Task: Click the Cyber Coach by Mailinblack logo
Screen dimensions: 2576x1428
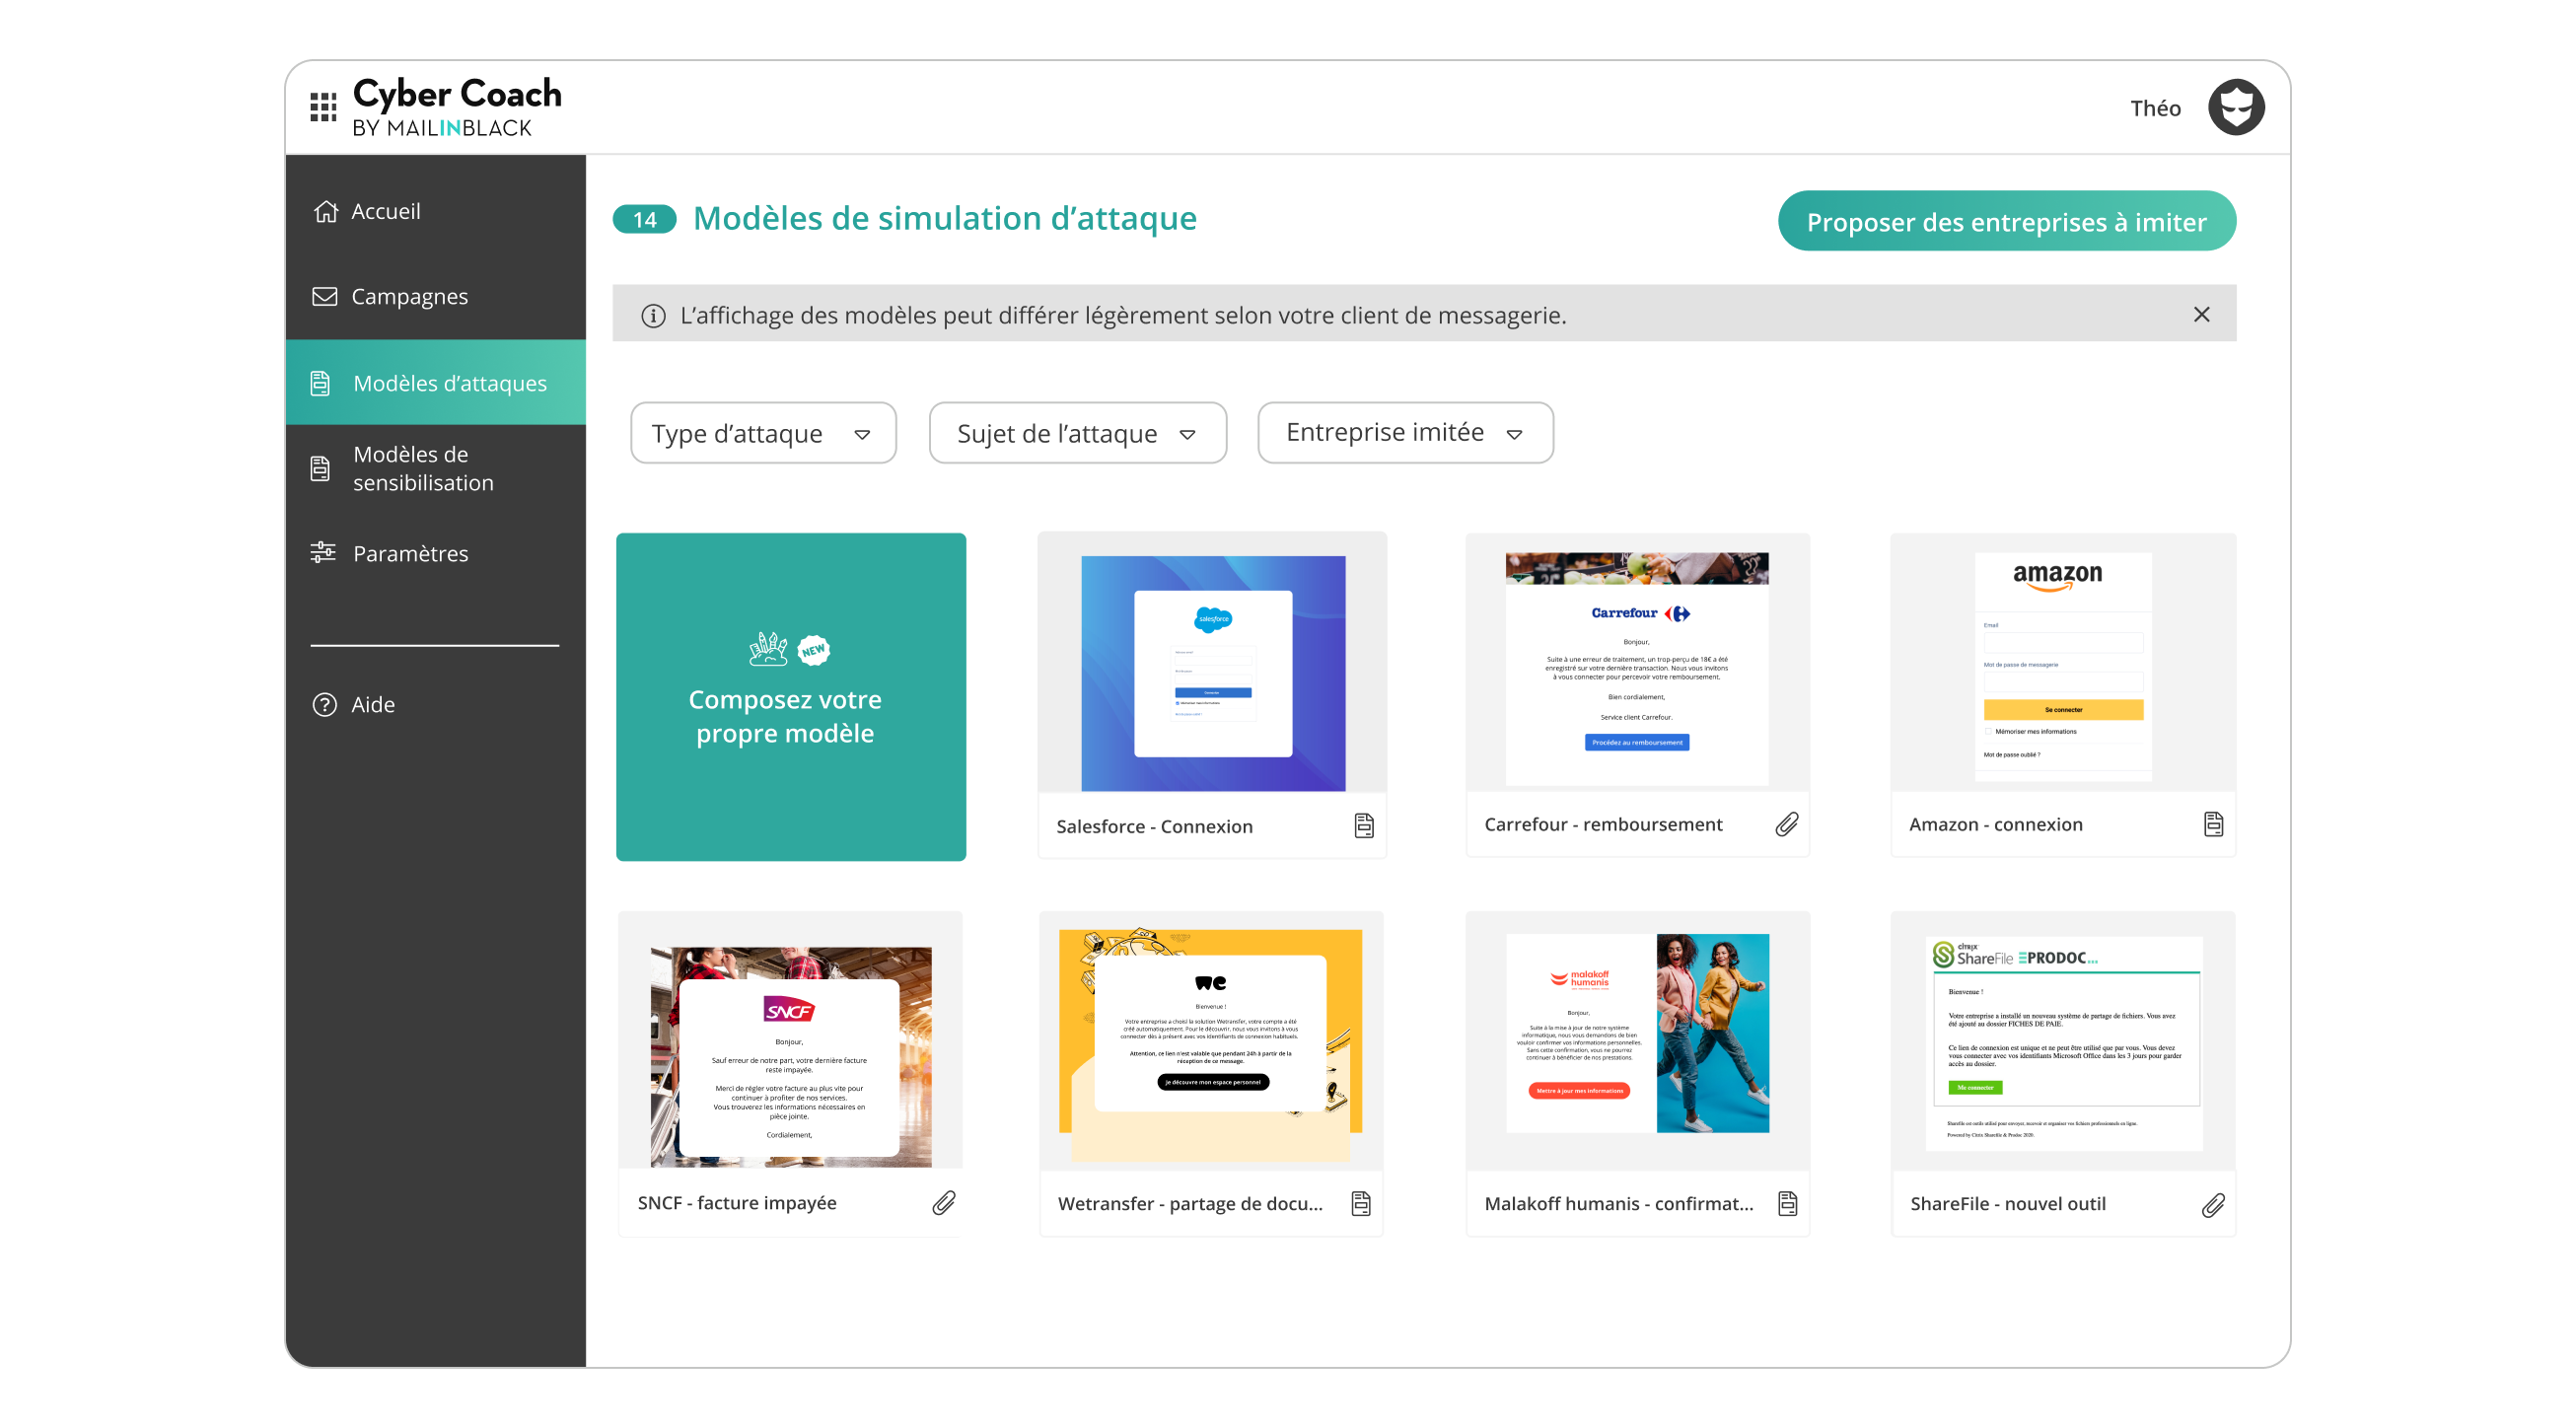Action: click(x=457, y=107)
